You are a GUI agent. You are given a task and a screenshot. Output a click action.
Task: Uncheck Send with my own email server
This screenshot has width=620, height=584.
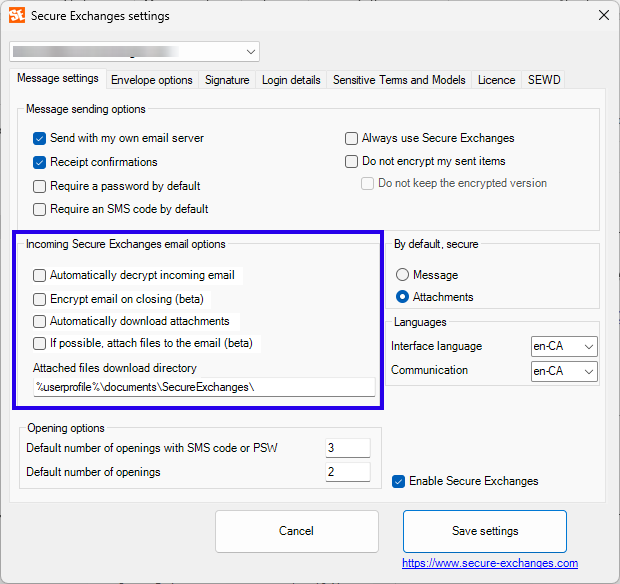[39, 138]
